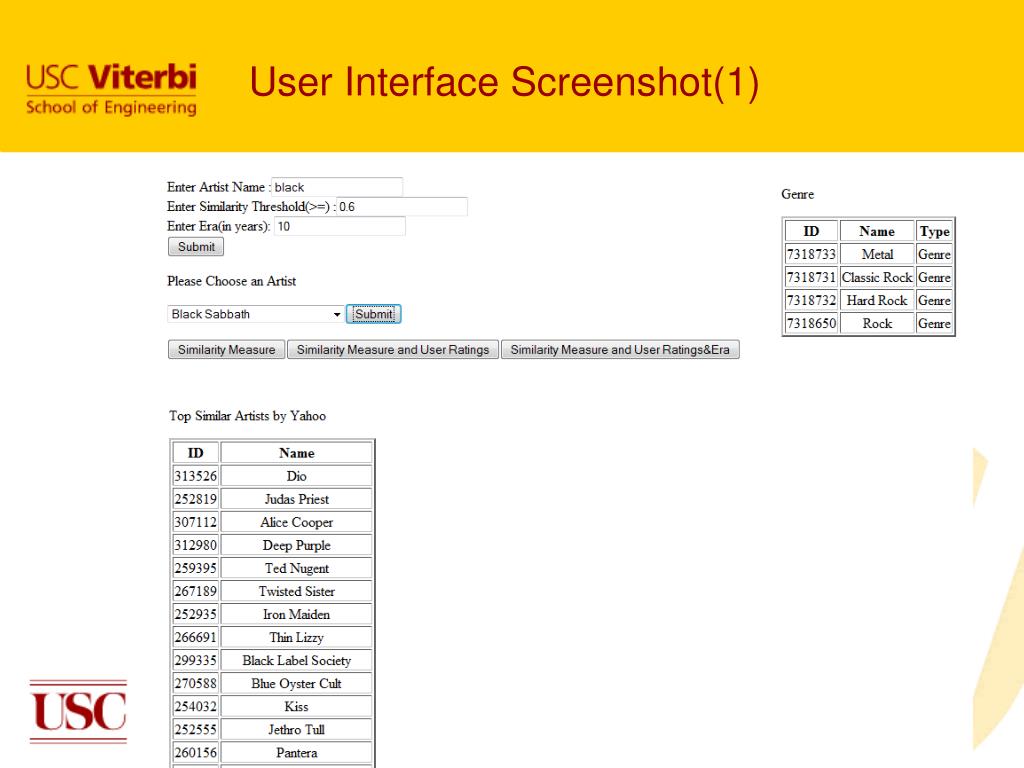Click the Pantera artist name
Viewport: 1024px width, 768px height.
click(296, 752)
